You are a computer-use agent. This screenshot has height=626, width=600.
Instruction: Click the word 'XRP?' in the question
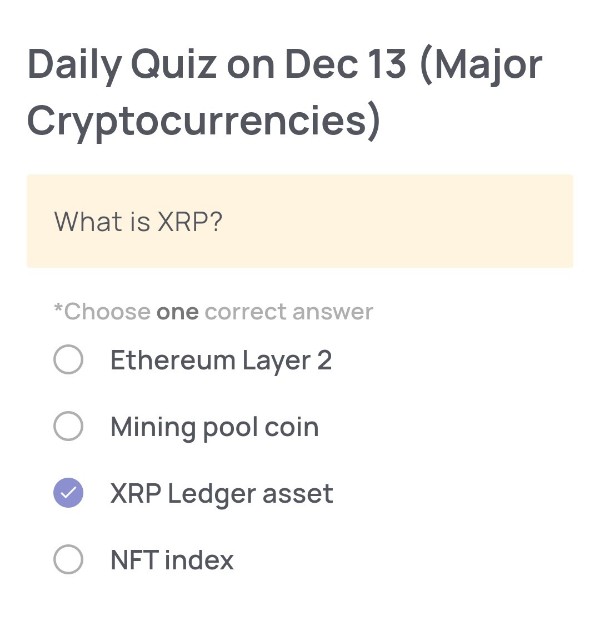coord(190,221)
